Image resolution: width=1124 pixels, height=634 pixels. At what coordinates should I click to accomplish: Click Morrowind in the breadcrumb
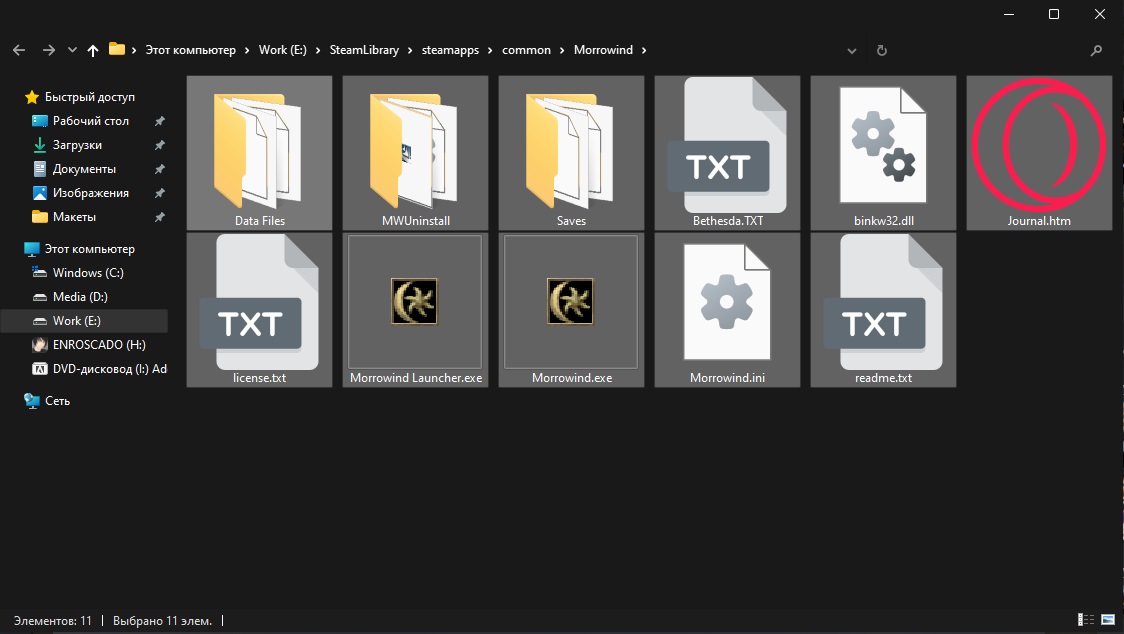603,50
